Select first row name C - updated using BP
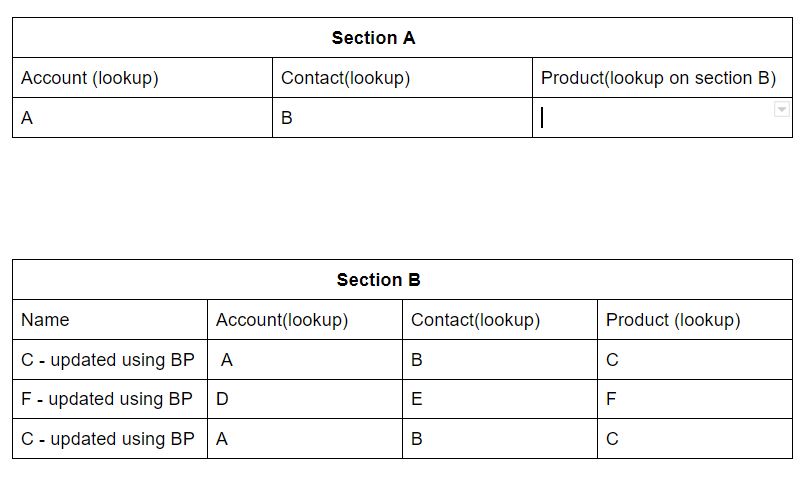Viewport: 810px width, 481px height. pos(107,360)
